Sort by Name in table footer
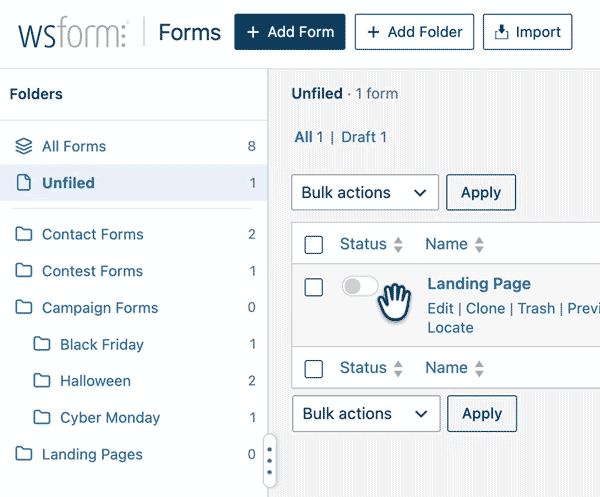 point(455,368)
